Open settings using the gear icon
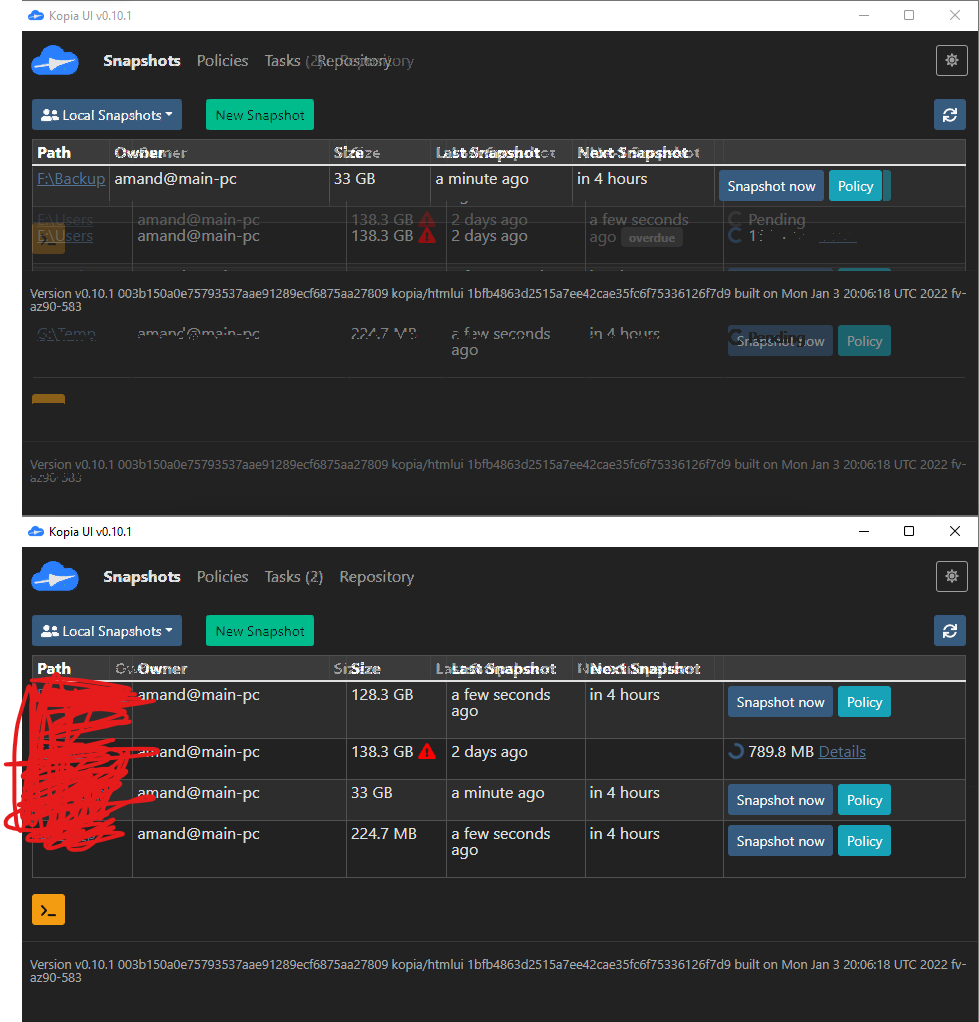 951,577
